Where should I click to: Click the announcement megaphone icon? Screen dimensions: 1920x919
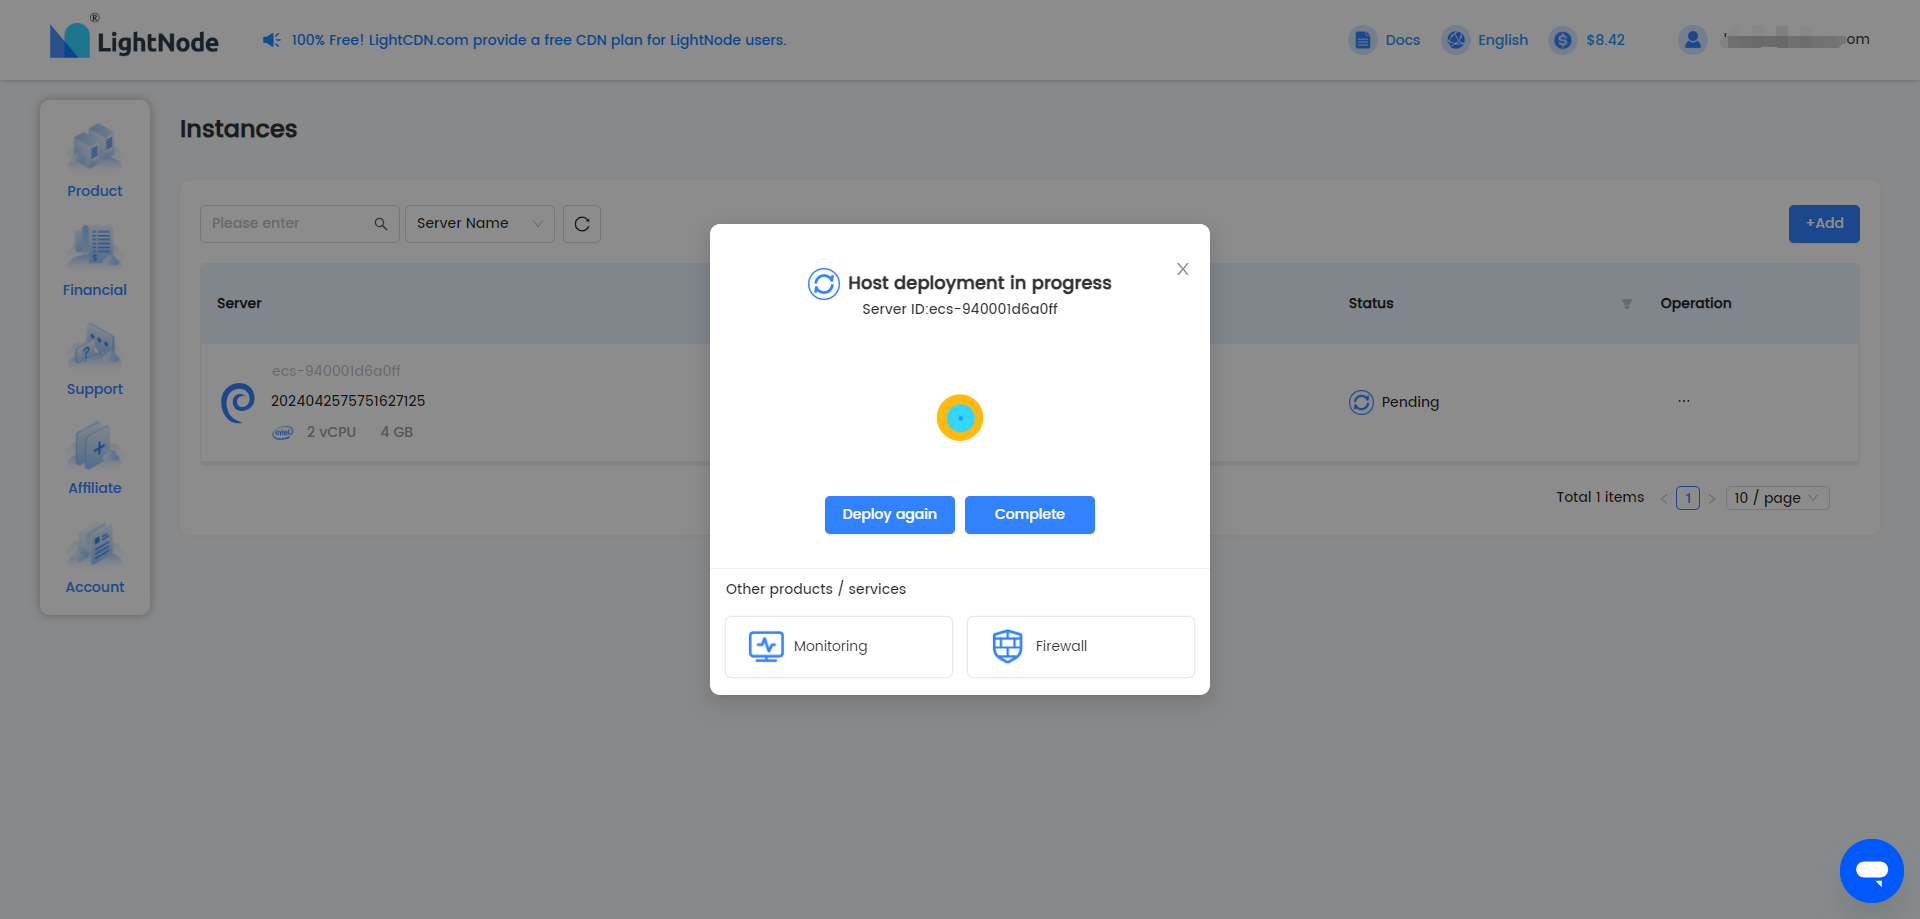pos(271,40)
